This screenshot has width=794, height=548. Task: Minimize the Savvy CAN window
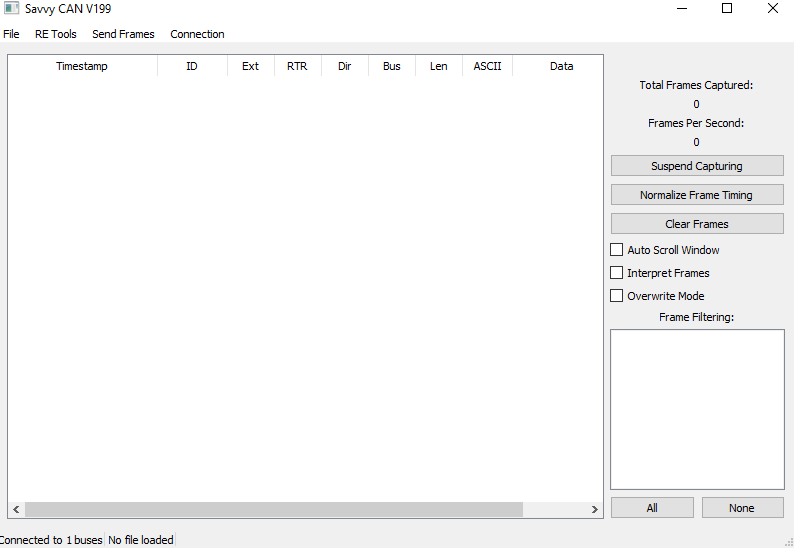point(682,8)
